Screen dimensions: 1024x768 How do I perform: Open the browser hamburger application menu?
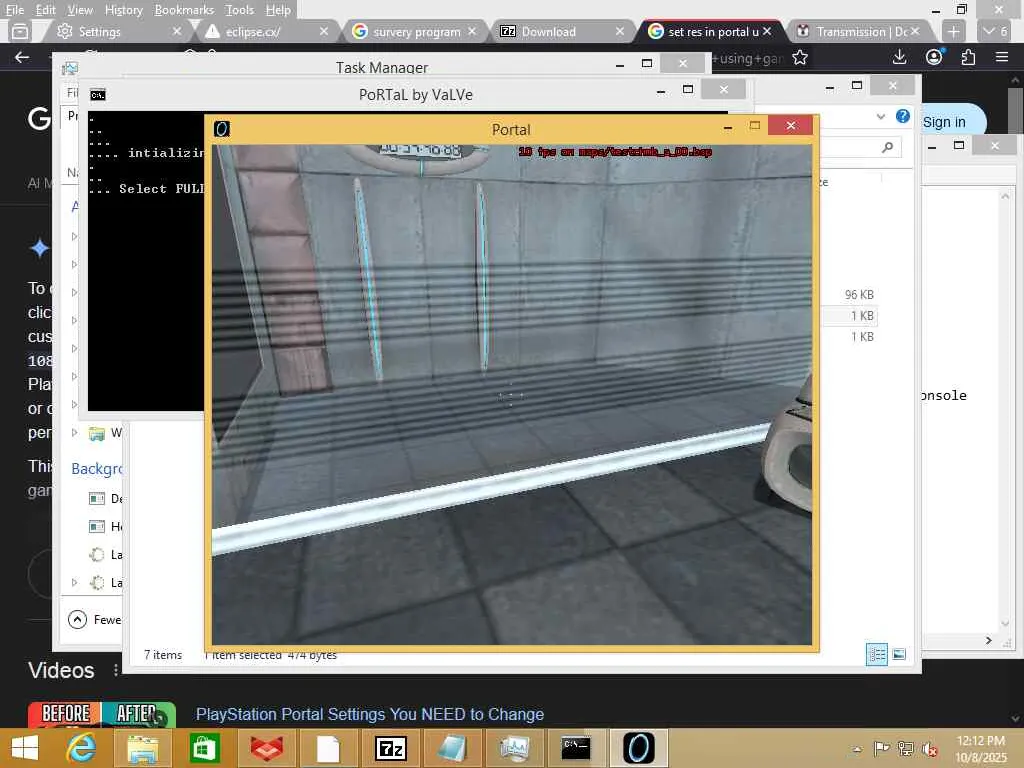pos(1002,57)
